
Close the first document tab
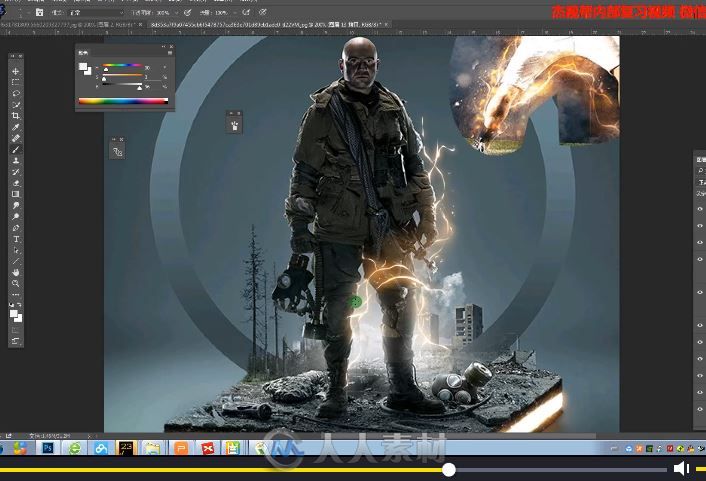pos(141,24)
